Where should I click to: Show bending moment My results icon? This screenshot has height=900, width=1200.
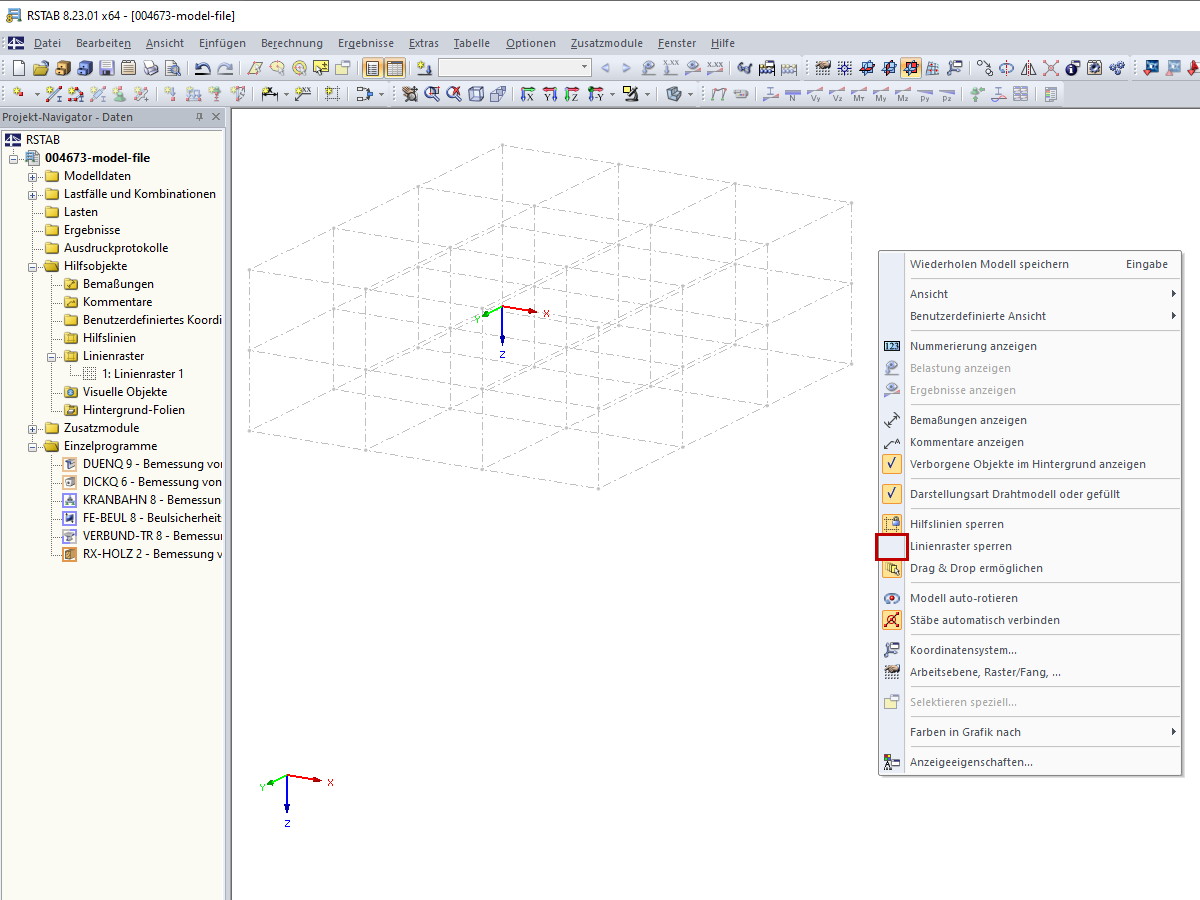pos(881,94)
